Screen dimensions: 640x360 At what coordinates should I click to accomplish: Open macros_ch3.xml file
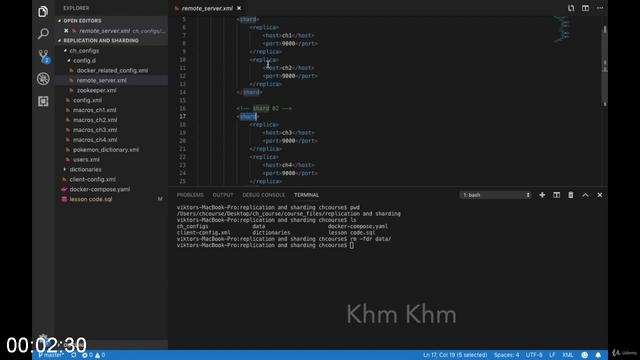click(x=95, y=130)
